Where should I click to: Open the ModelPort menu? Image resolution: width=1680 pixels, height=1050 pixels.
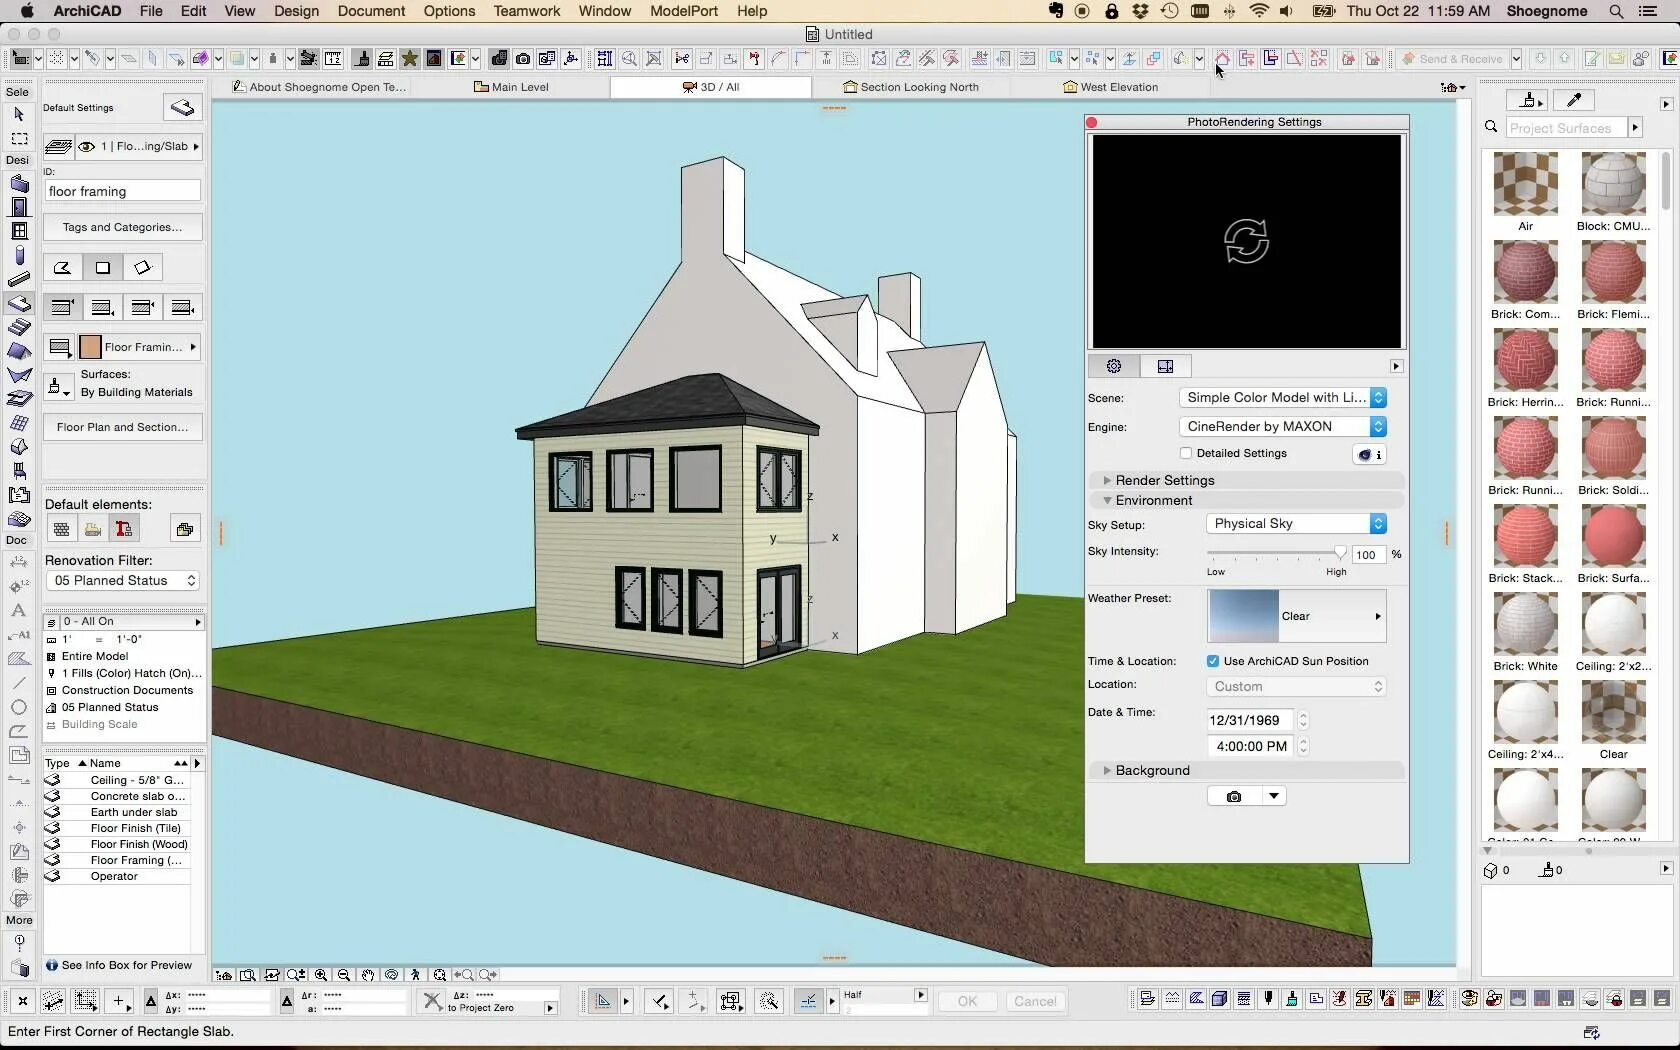point(684,11)
